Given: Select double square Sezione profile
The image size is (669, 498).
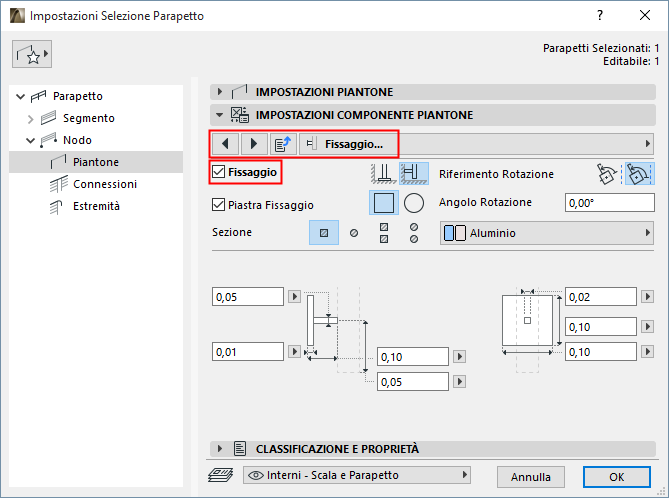Looking at the screenshot, I should coord(384,233).
